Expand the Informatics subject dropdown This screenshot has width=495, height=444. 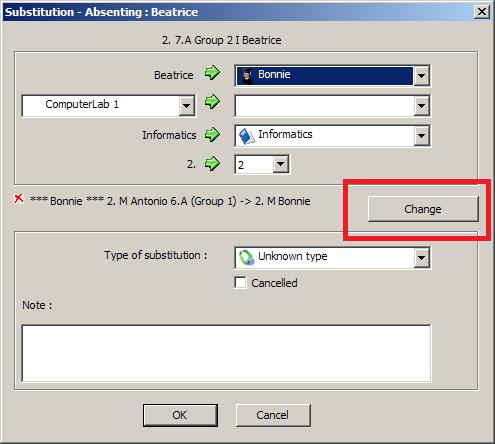421,136
